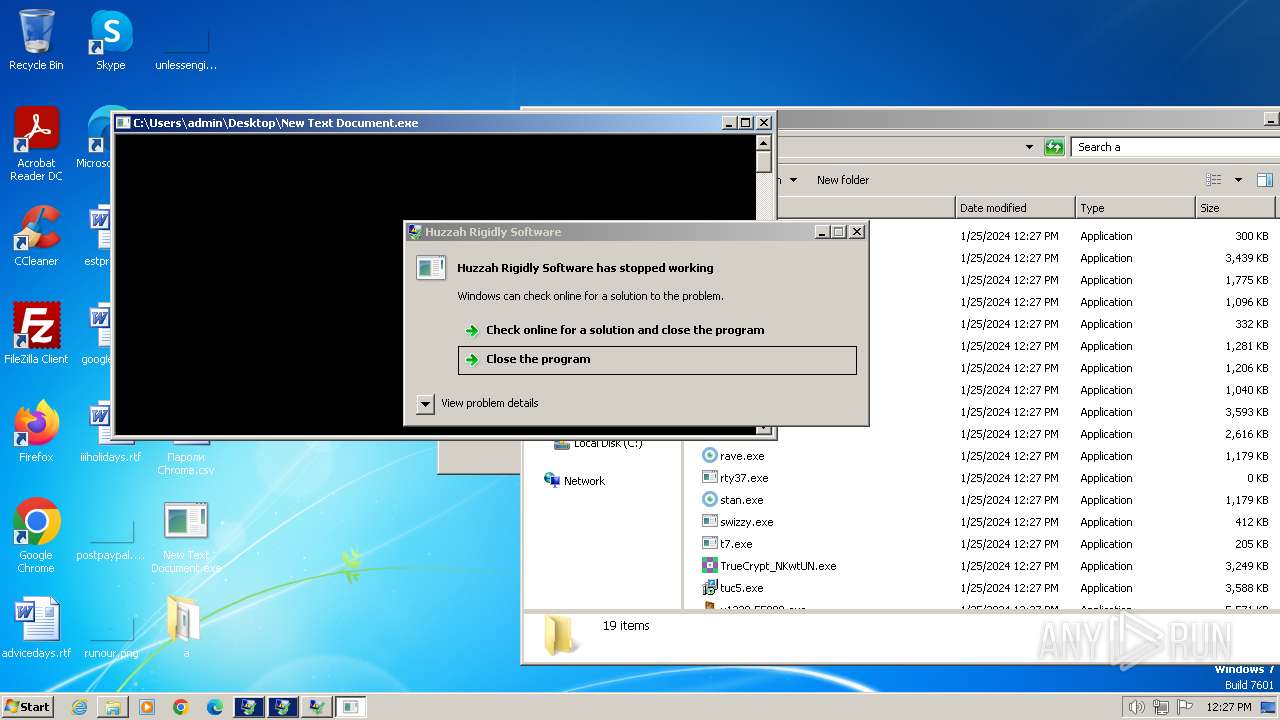The height and width of the screenshot is (720, 1280).
Task: Choose Close the program in the dialog
Action: coord(657,360)
